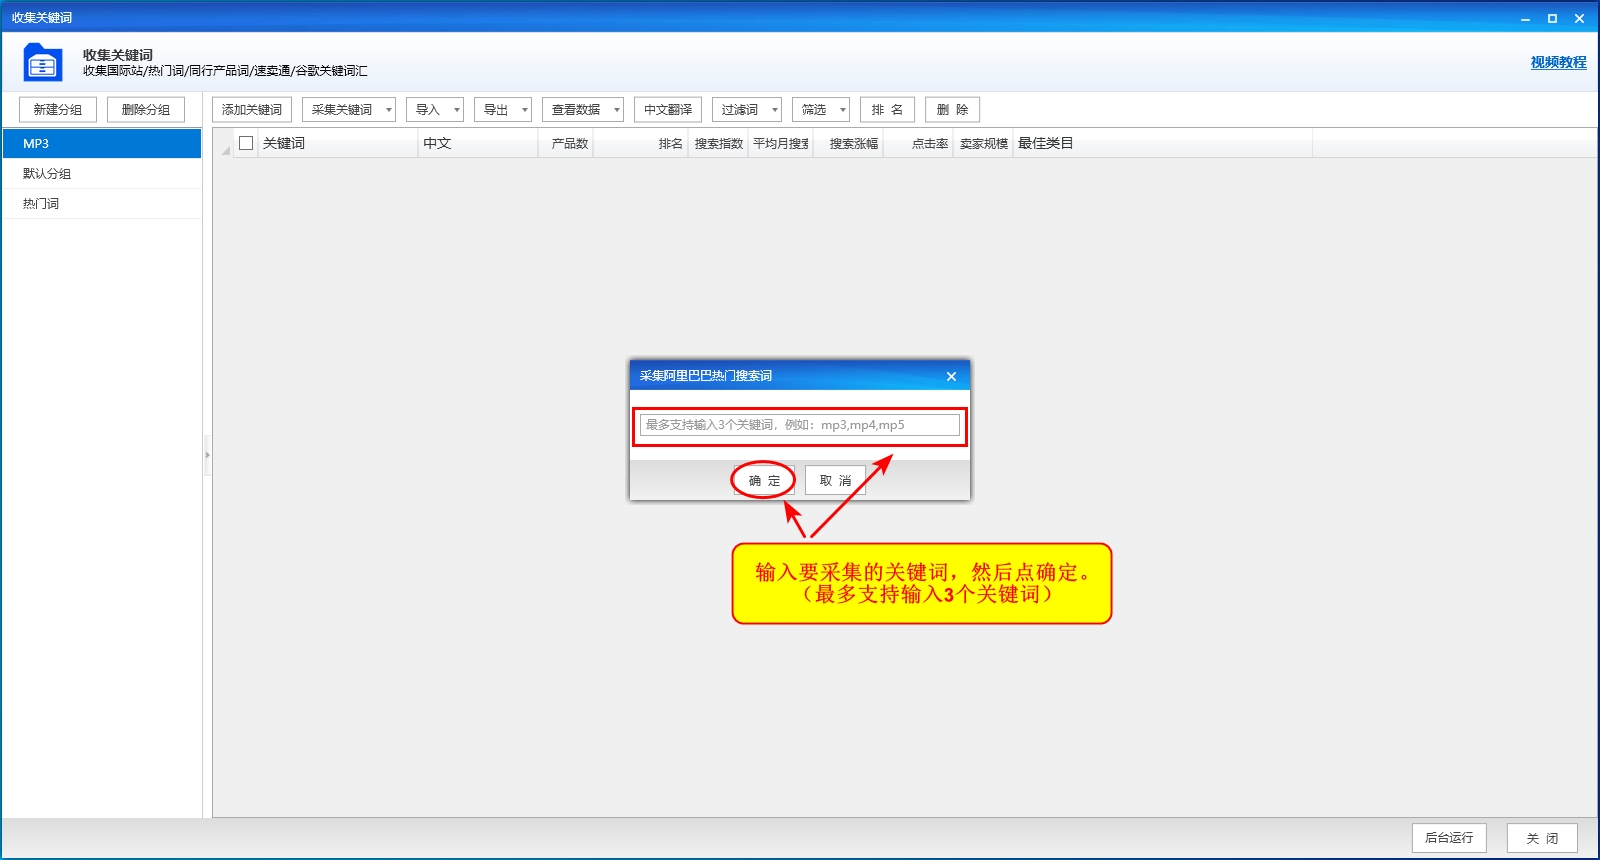Sort by the 点击率 column header

918,143
